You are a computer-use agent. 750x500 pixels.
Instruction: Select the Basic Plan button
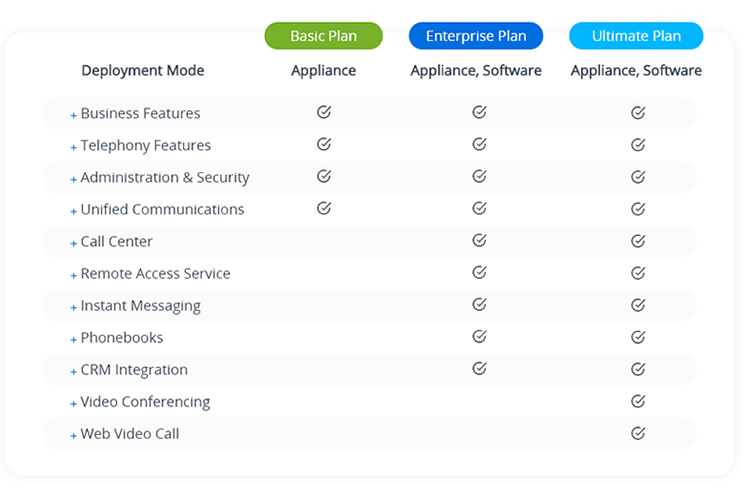(323, 36)
